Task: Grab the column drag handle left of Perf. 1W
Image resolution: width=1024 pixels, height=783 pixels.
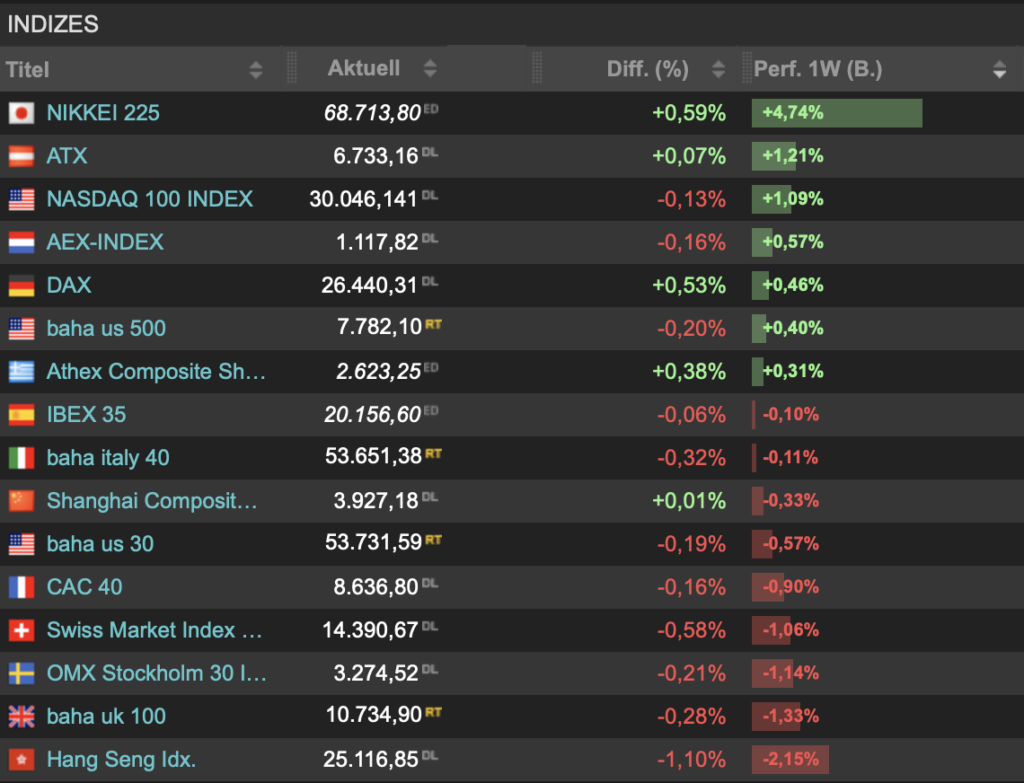Action: coord(746,68)
